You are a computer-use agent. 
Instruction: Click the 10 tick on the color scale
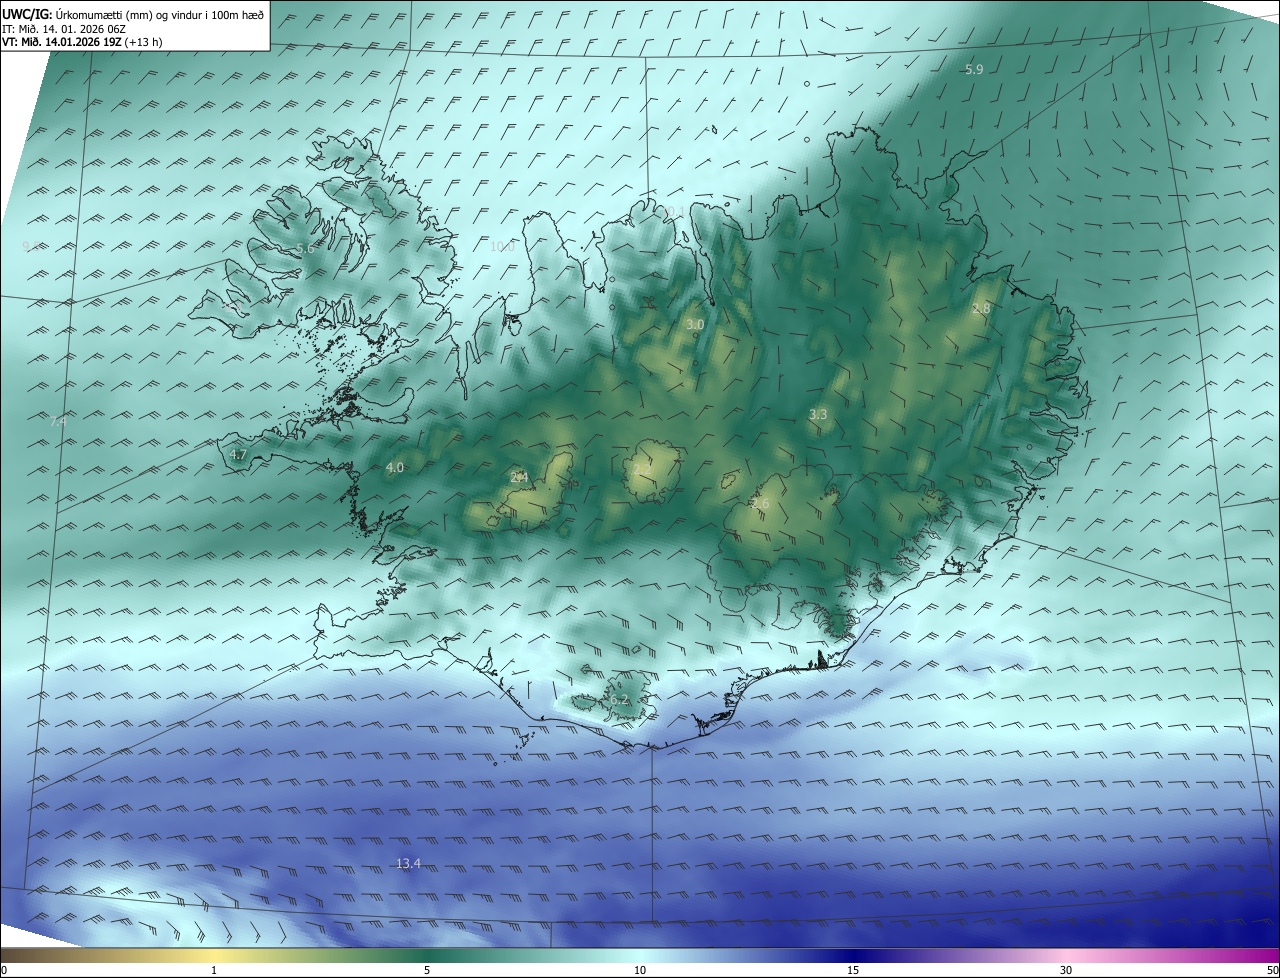click(640, 970)
